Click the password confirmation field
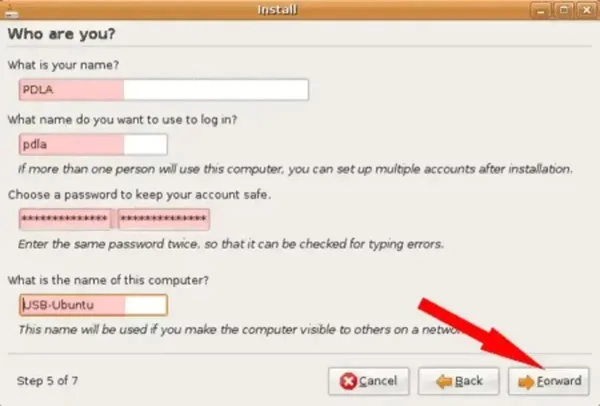600x406 pixels. coord(163,219)
